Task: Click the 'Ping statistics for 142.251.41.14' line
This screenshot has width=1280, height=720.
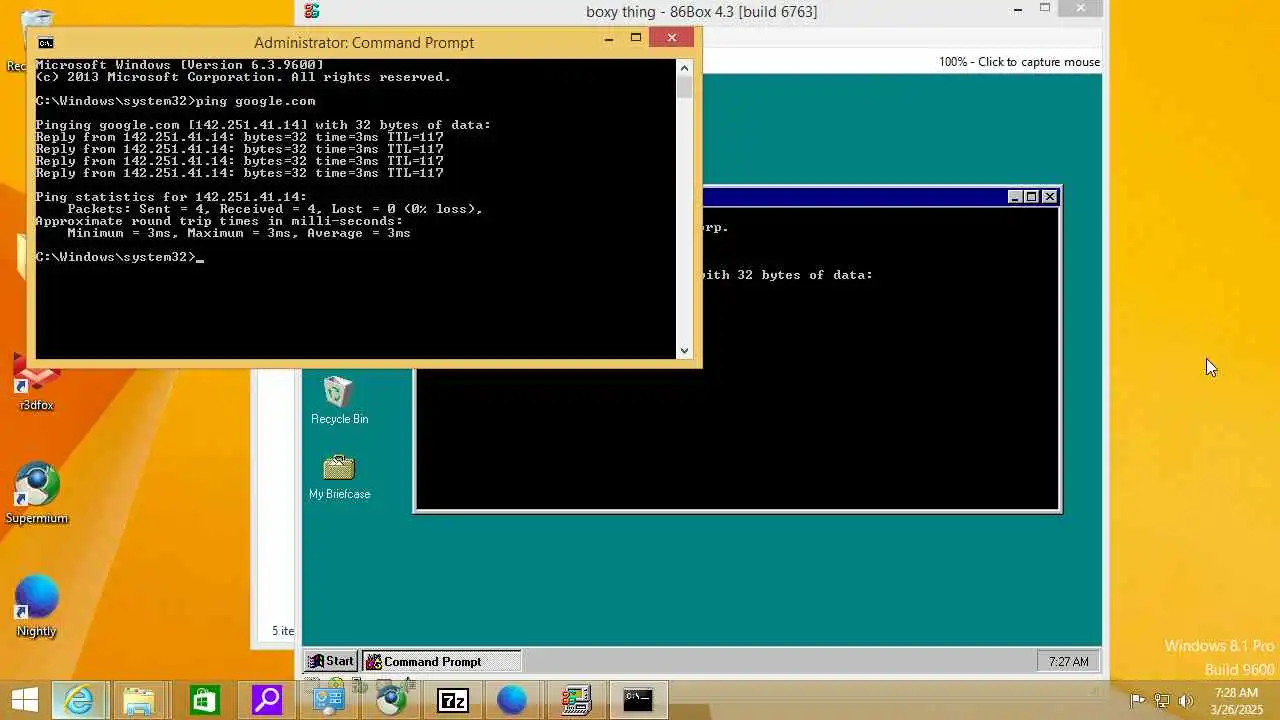Action: point(171,197)
